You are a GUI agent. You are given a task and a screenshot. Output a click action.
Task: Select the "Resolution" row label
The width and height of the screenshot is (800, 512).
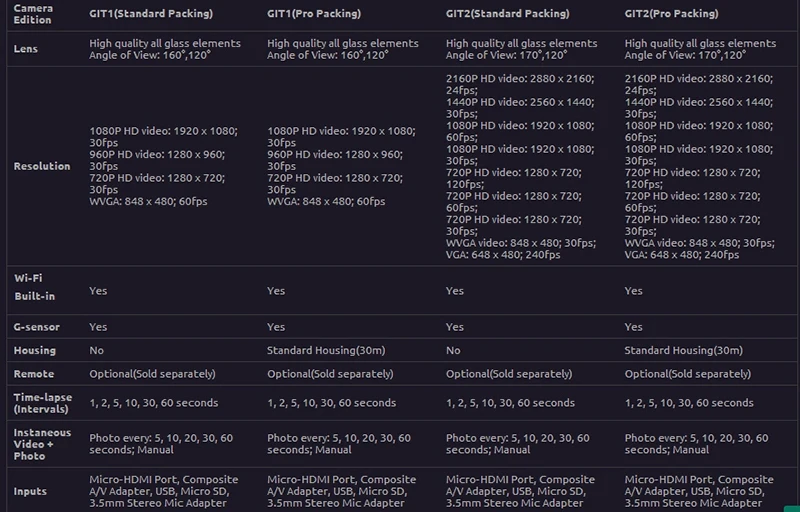tap(42, 166)
